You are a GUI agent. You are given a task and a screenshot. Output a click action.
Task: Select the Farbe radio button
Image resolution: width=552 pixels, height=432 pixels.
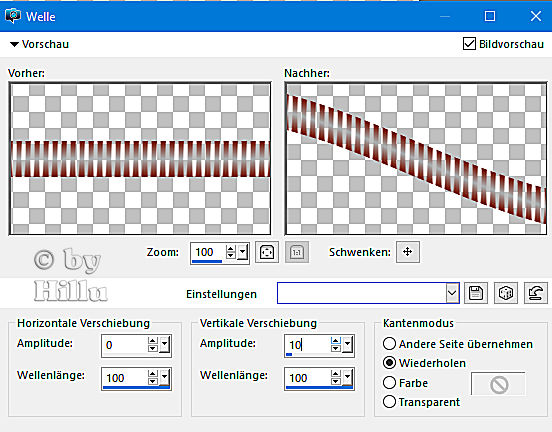tap(389, 382)
